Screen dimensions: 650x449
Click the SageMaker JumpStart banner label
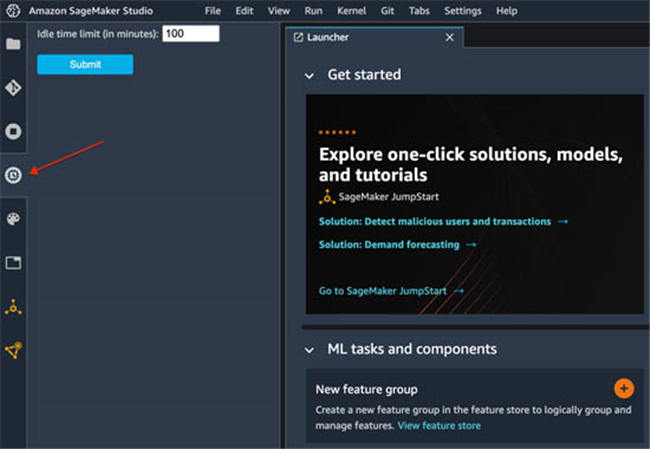pos(388,197)
